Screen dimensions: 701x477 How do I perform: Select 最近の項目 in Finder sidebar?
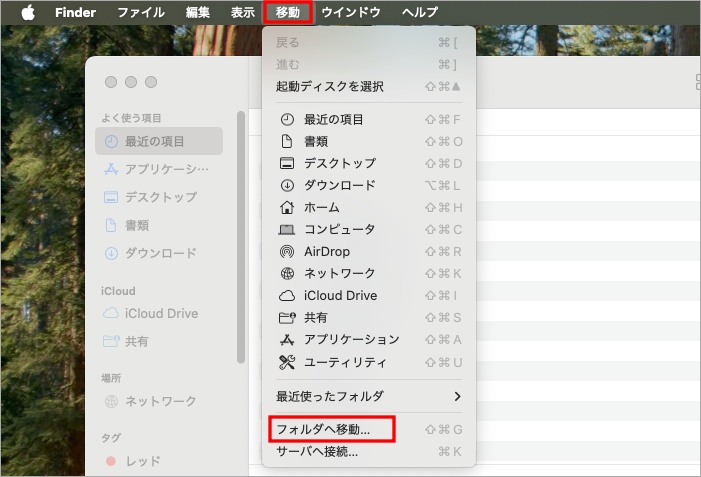pos(155,141)
